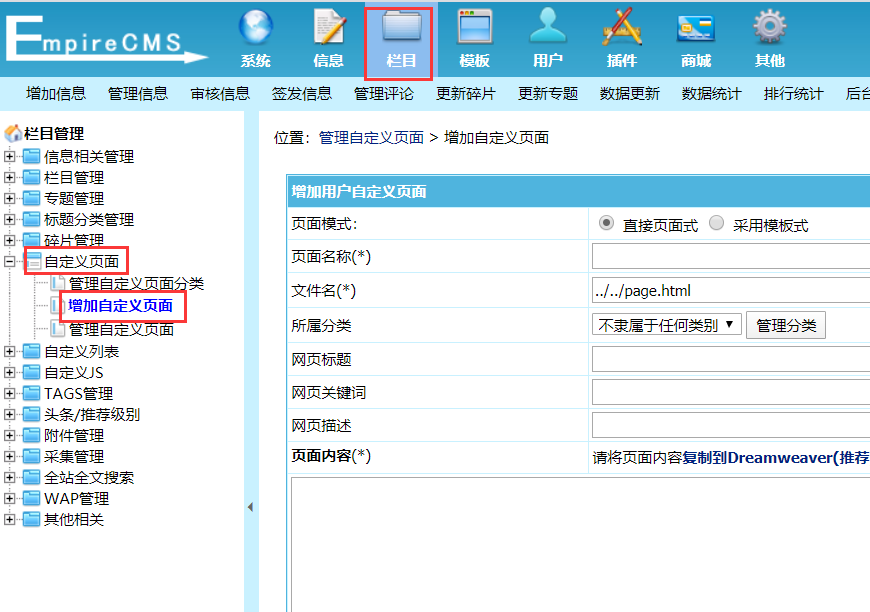Open the 管理信息 menu item

point(138,94)
